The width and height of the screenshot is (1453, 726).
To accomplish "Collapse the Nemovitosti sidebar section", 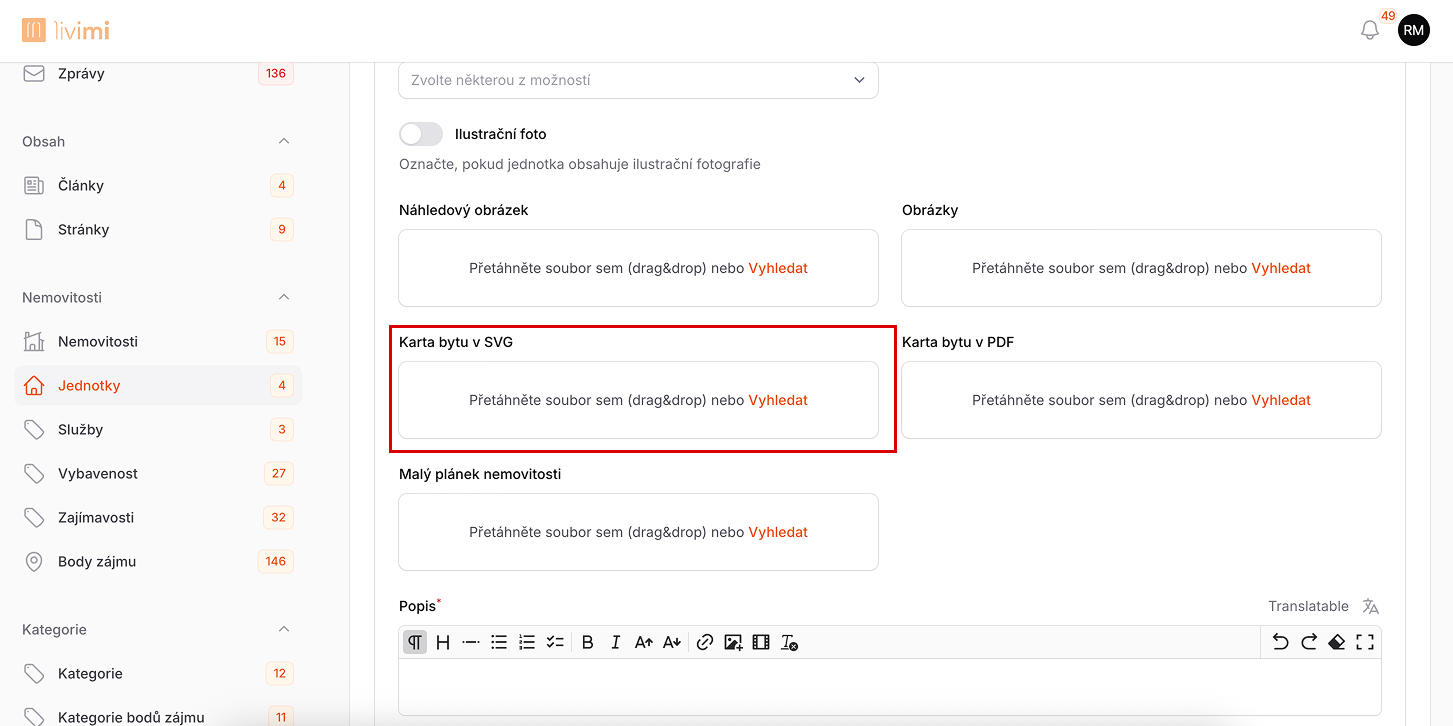I will (x=284, y=297).
